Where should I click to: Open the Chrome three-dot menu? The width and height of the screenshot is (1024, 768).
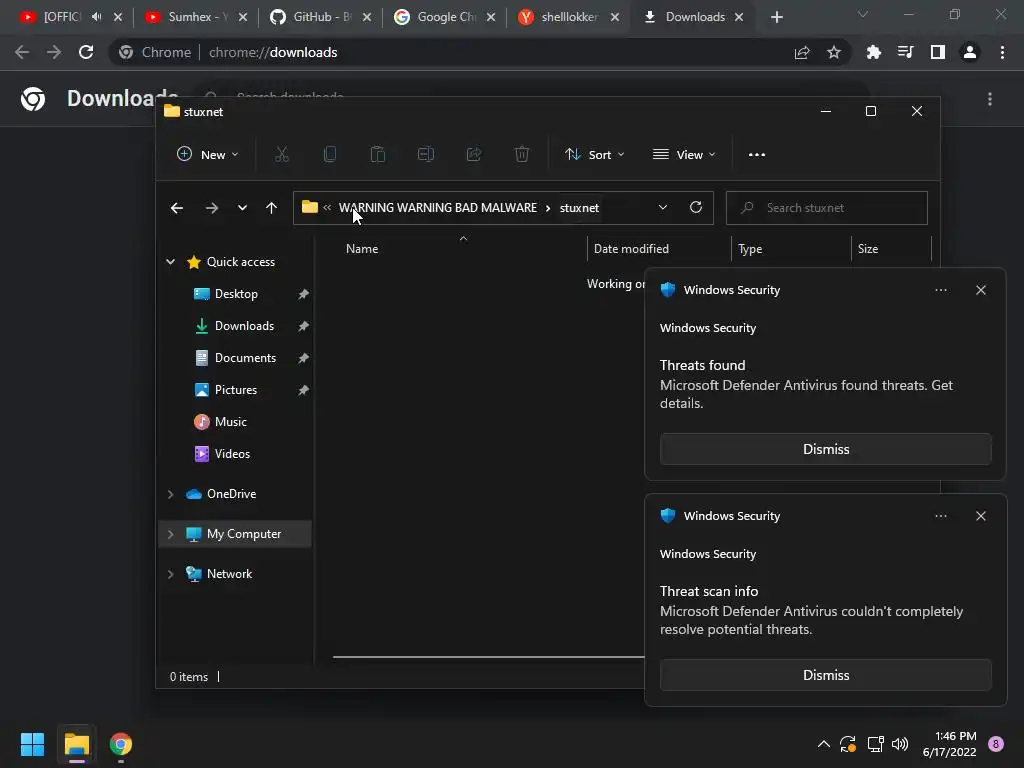[x=1002, y=52]
